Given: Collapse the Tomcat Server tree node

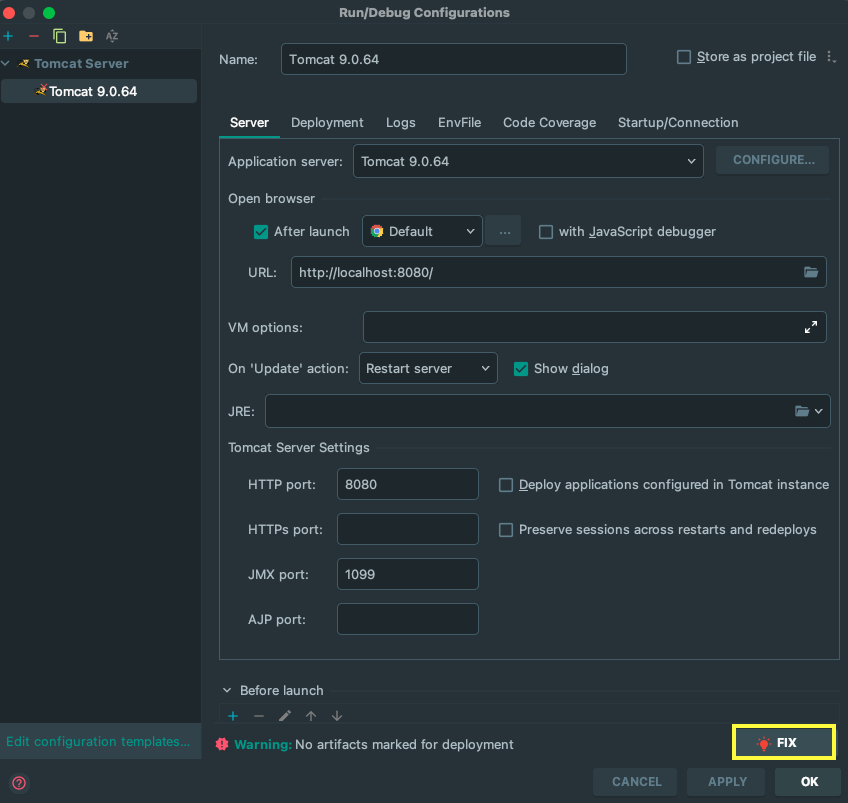Looking at the screenshot, I should [5, 63].
